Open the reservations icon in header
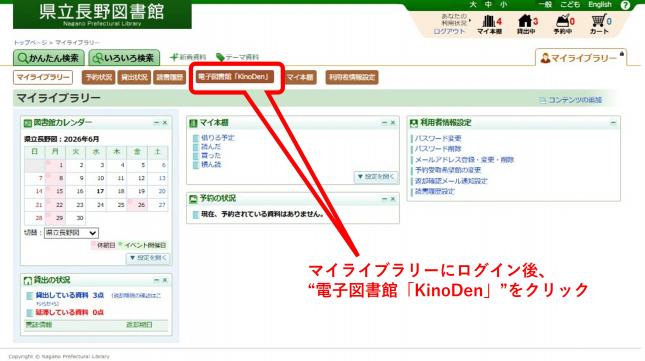645x361 pixels. (563, 24)
